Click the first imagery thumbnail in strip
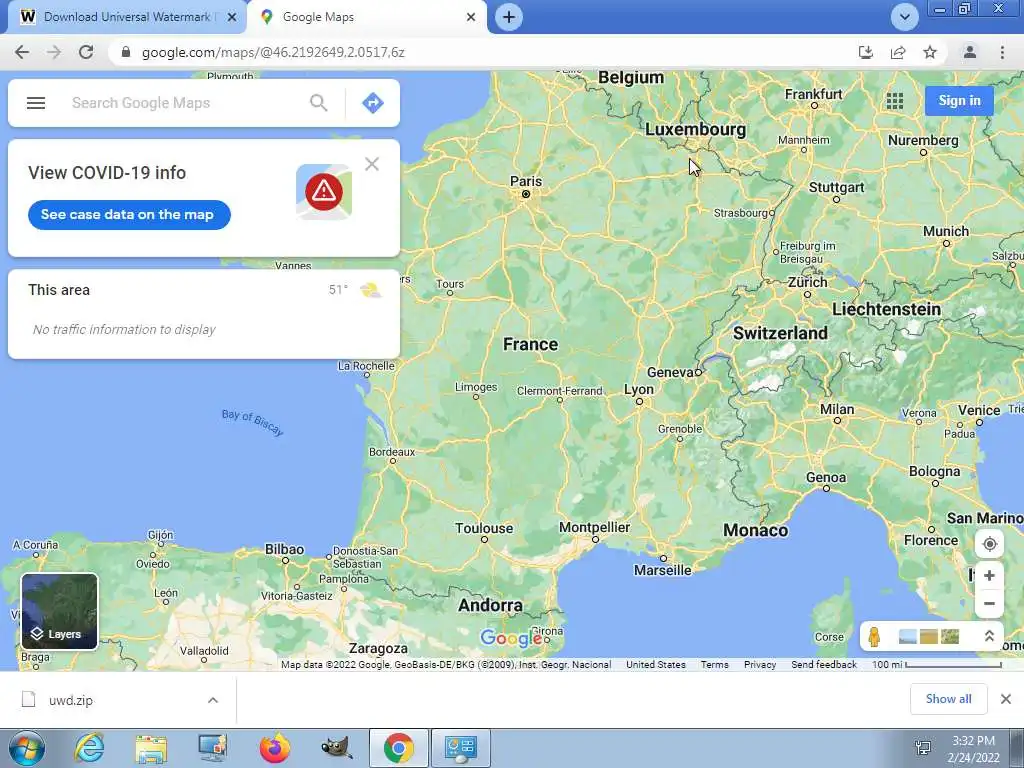The image size is (1024, 768). click(x=908, y=636)
